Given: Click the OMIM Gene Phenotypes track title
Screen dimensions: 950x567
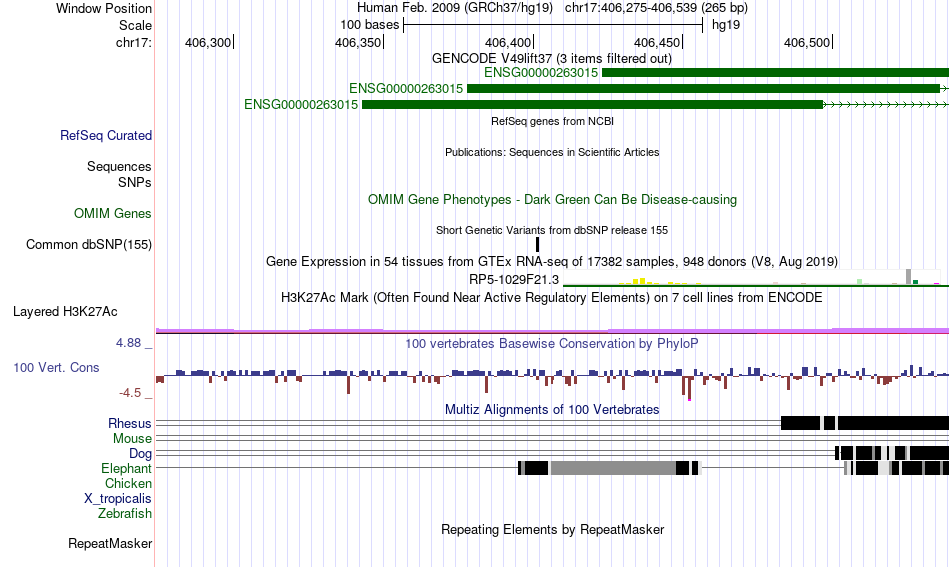Looking at the screenshot, I should (553, 199).
